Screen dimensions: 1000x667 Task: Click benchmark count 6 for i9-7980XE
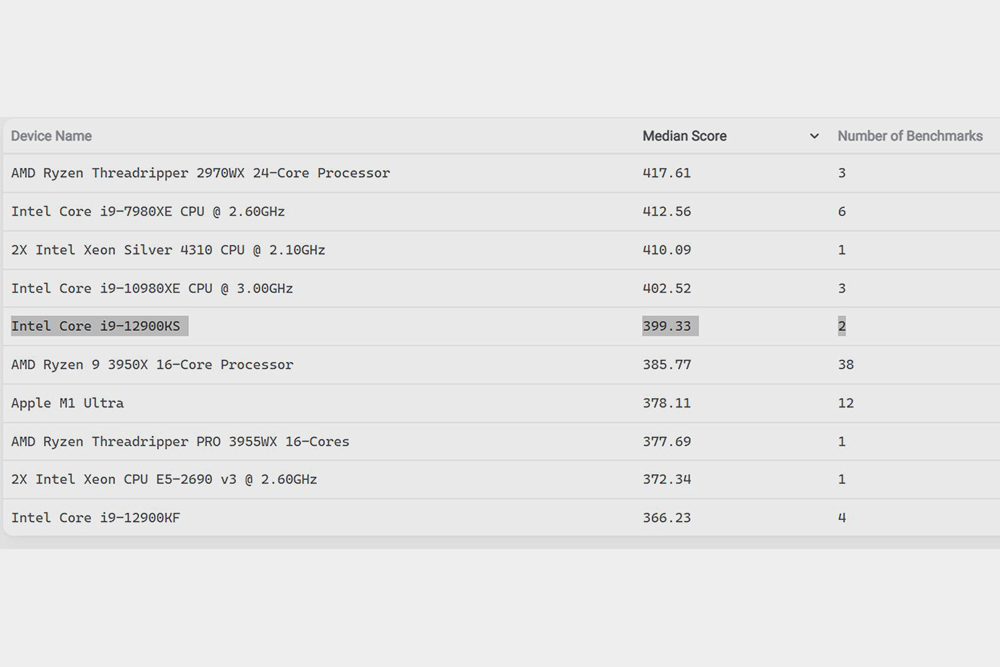coord(842,211)
